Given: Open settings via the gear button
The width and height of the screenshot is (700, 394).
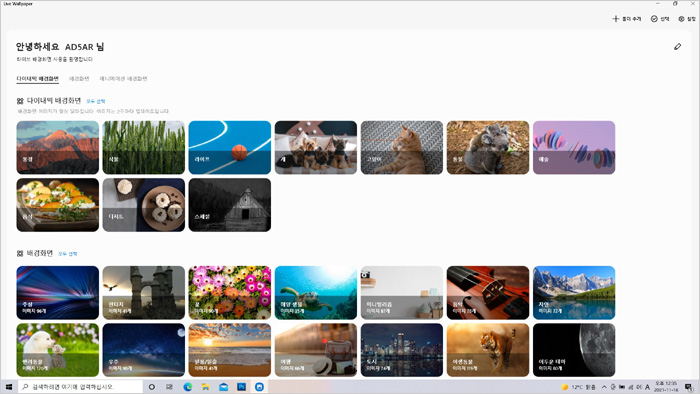Looking at the screenshot, I should click(687, 19).
